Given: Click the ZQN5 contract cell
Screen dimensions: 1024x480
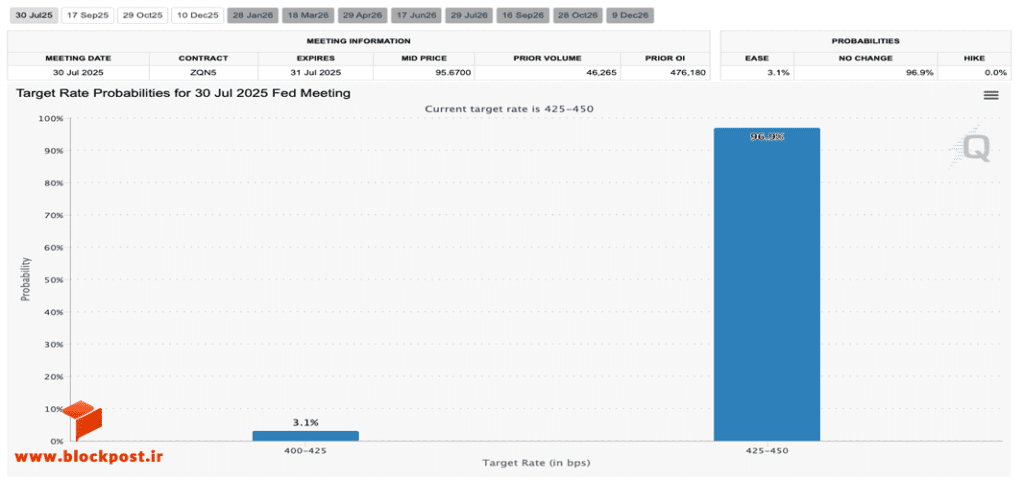Looking at the screenshot, I should (x=203, y=72).
